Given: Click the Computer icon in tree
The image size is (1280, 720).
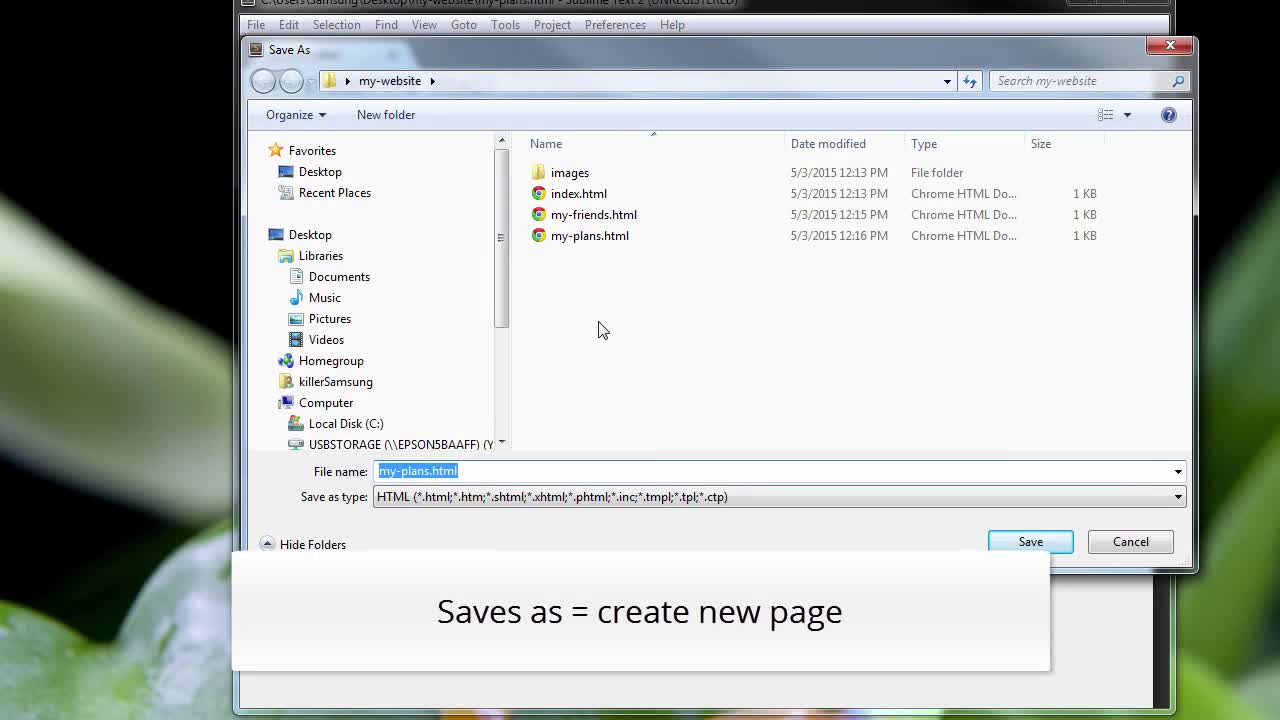Looking at the screenshot, I should pyautogui.click(x=286, y=403).
